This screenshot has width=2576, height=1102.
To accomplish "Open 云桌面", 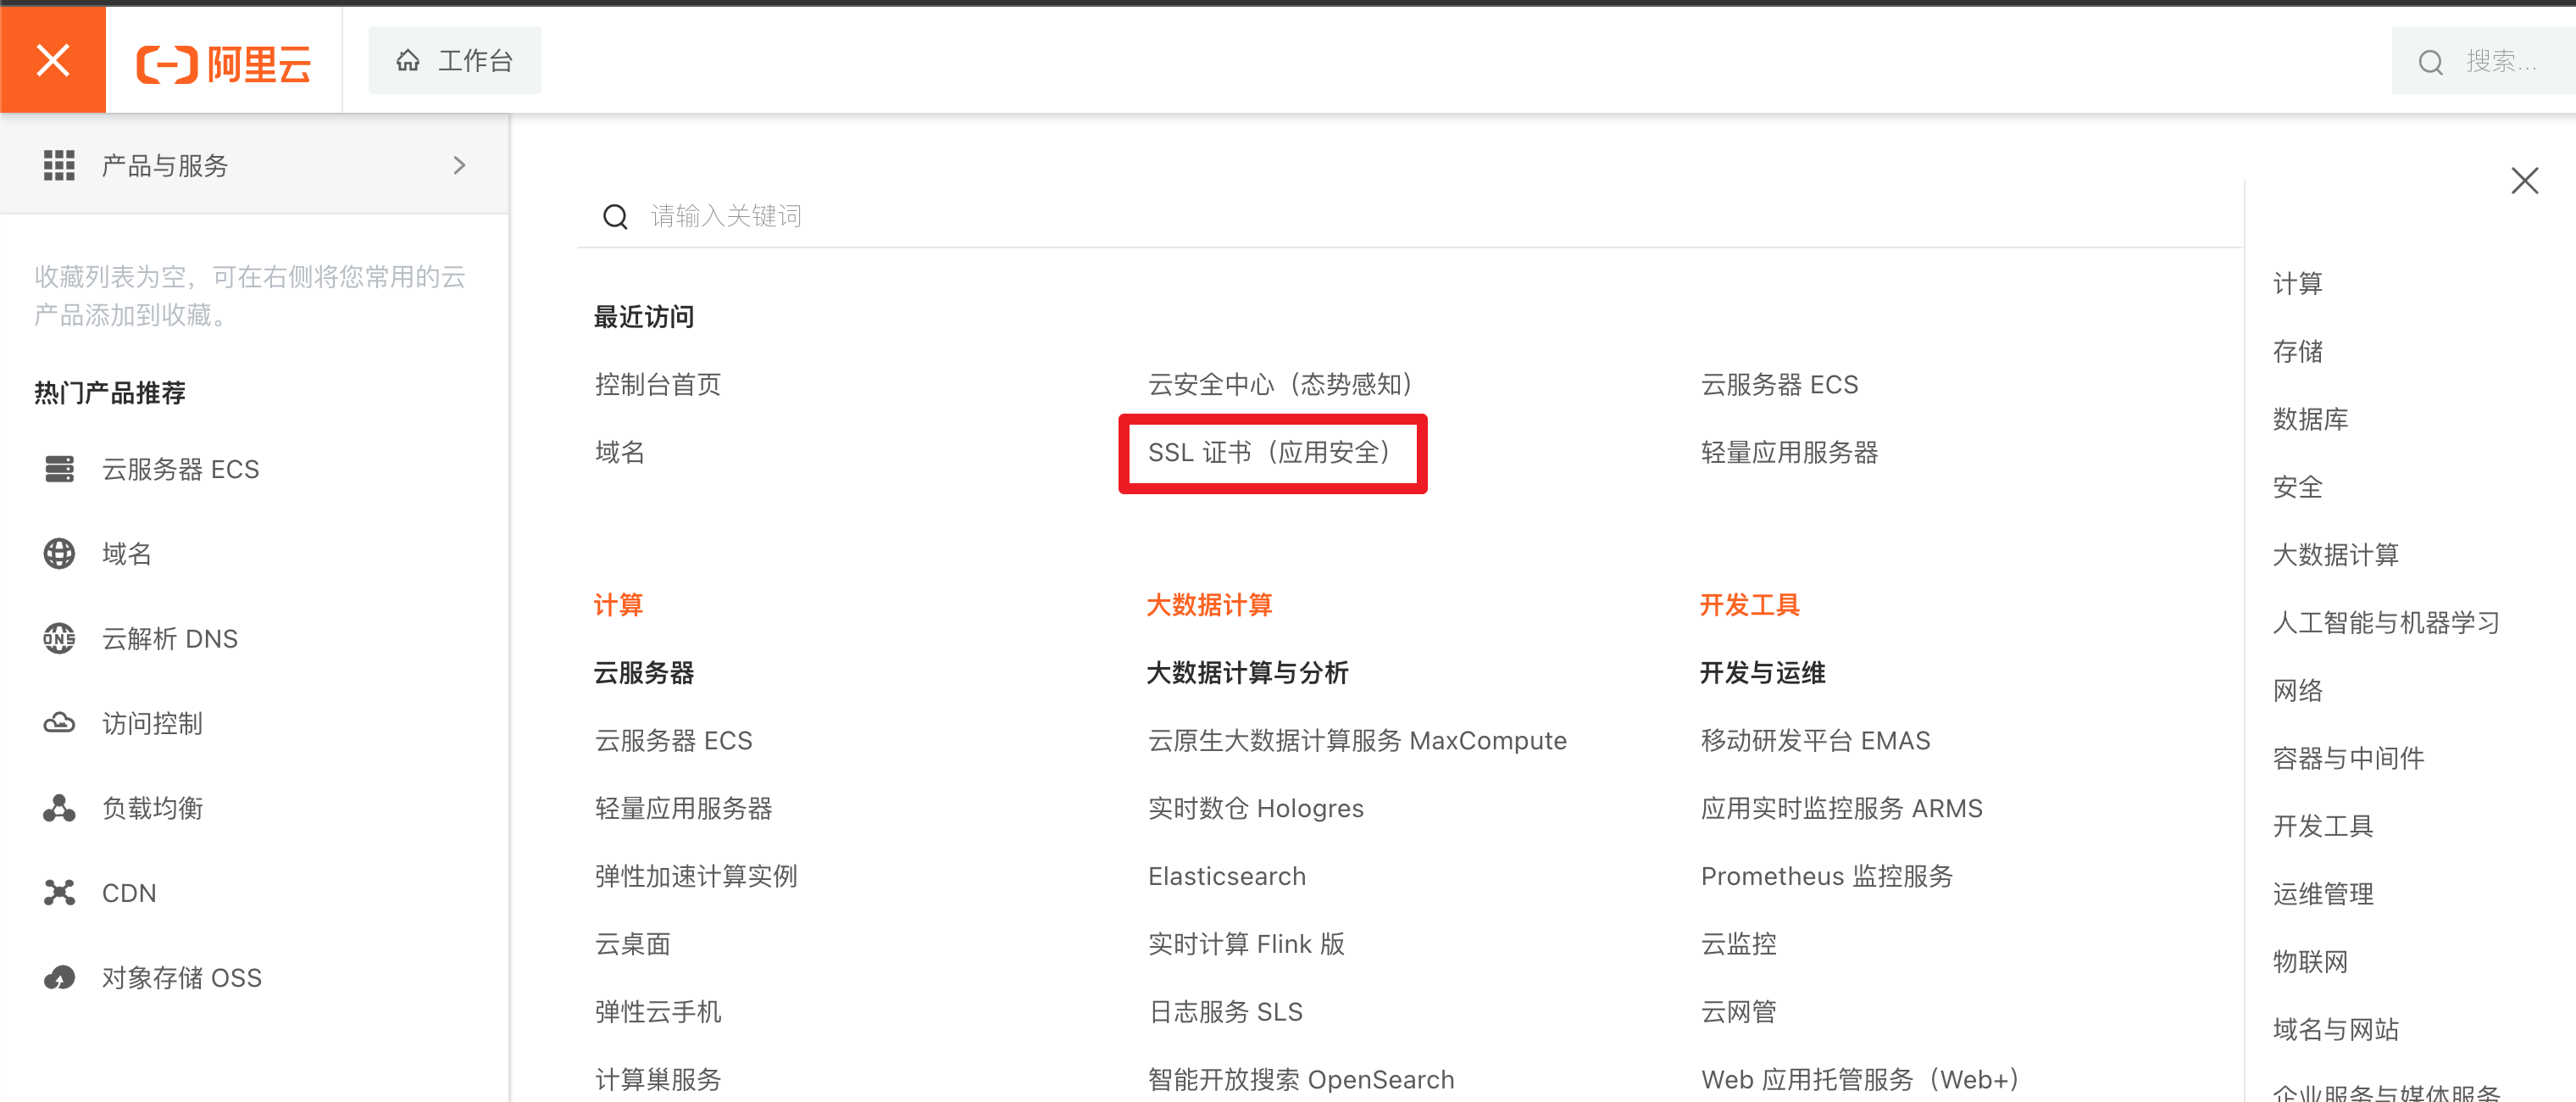I will (x=632, y=944).
